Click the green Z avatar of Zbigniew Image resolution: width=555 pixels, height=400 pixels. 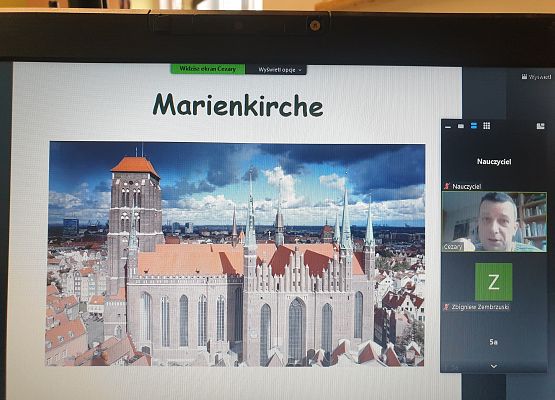point(493,282)
